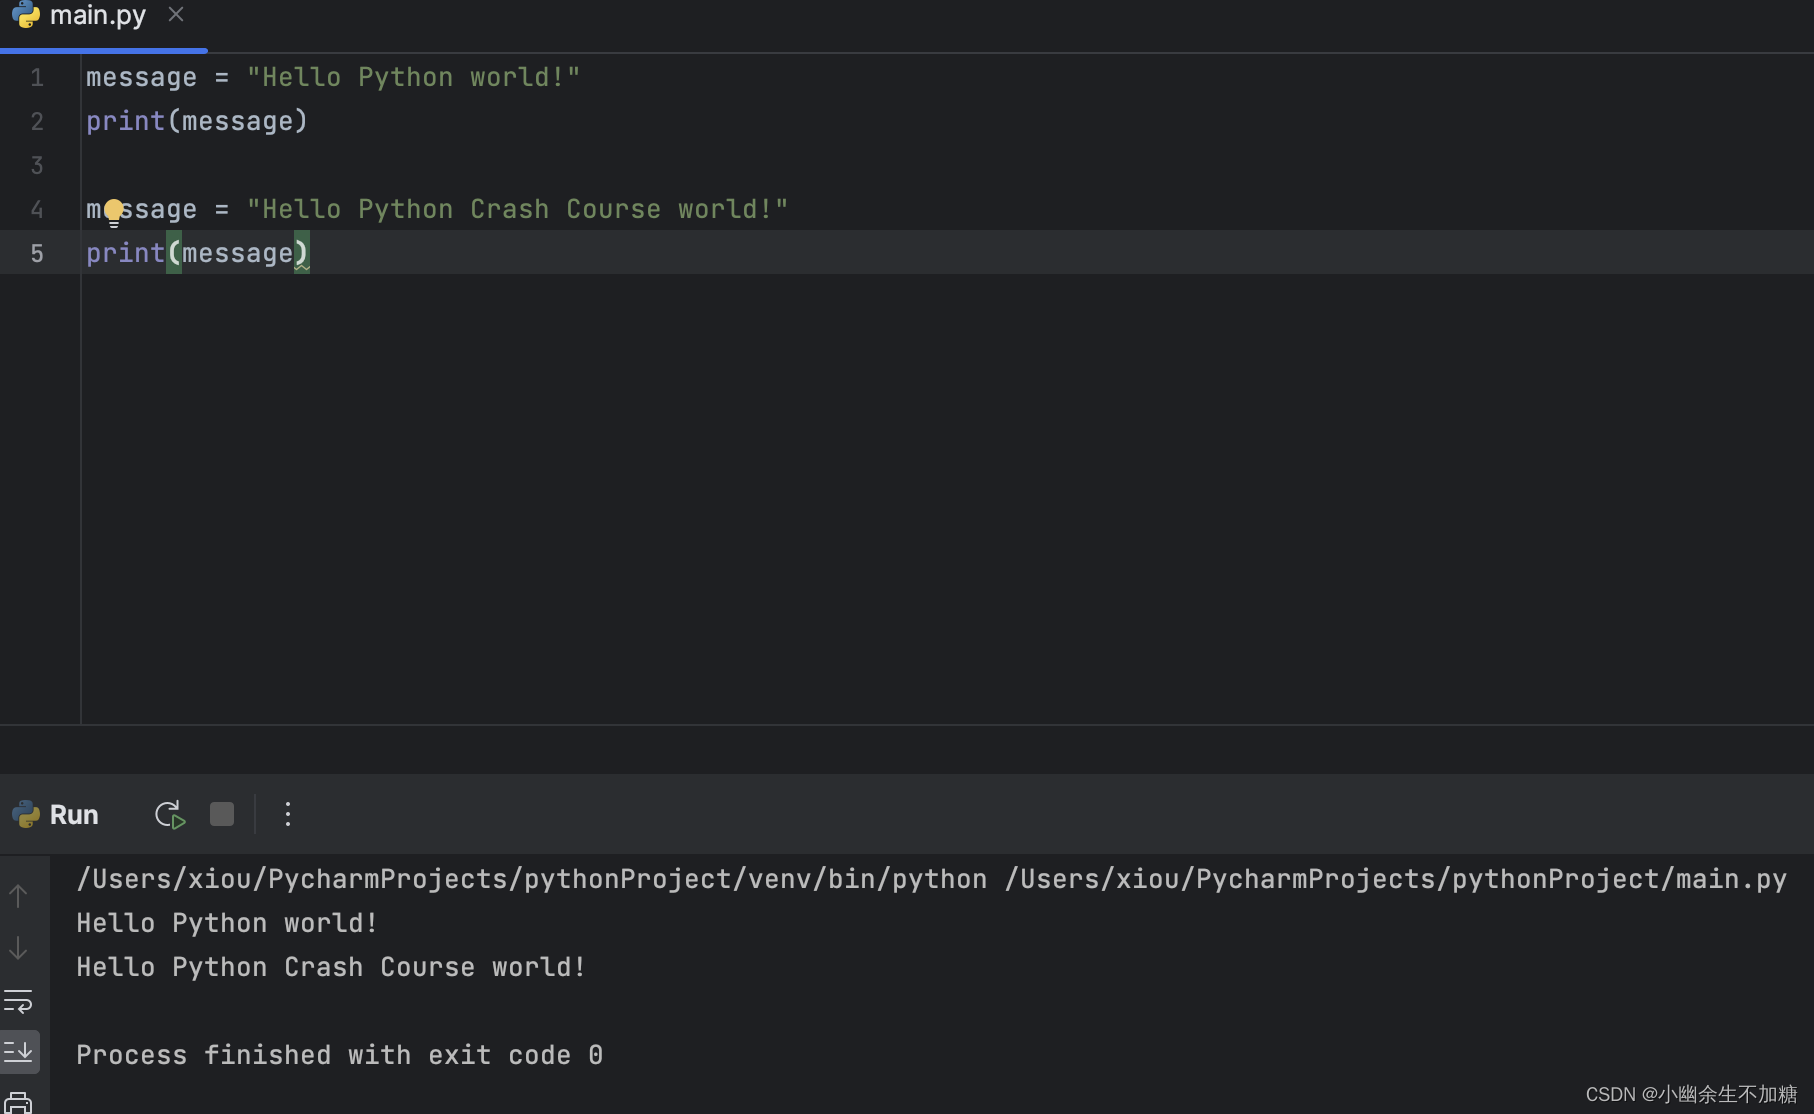Select the Run tool window label
Viewport: 1814px width, 1114px height.
74,815
